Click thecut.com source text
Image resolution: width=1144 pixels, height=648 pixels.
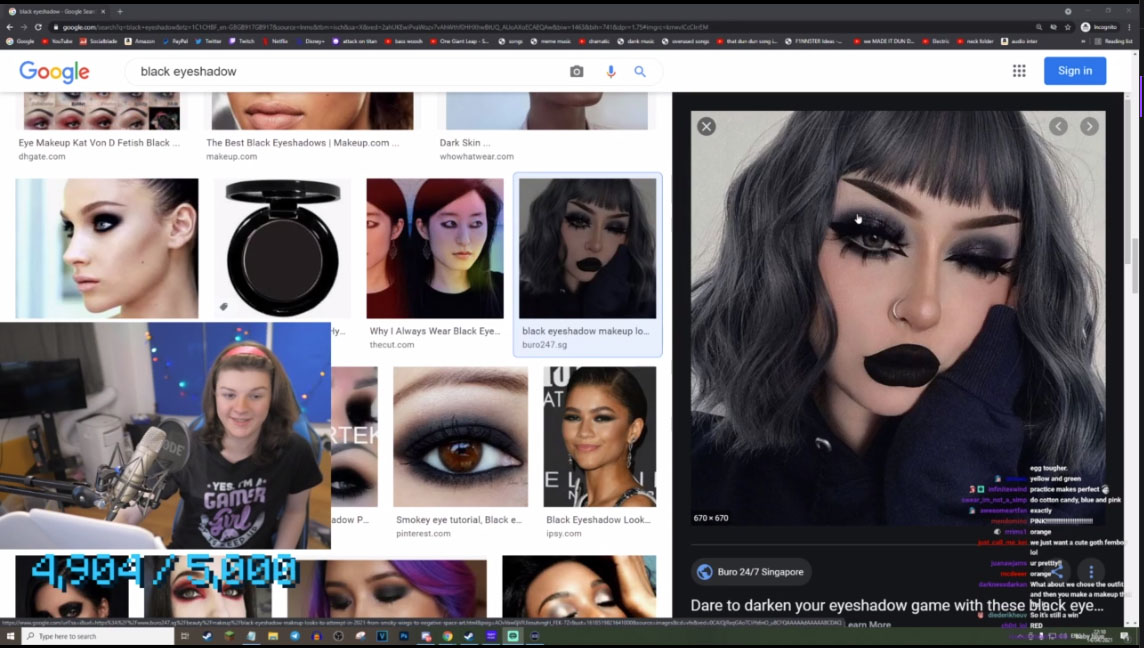pos(392,344)
